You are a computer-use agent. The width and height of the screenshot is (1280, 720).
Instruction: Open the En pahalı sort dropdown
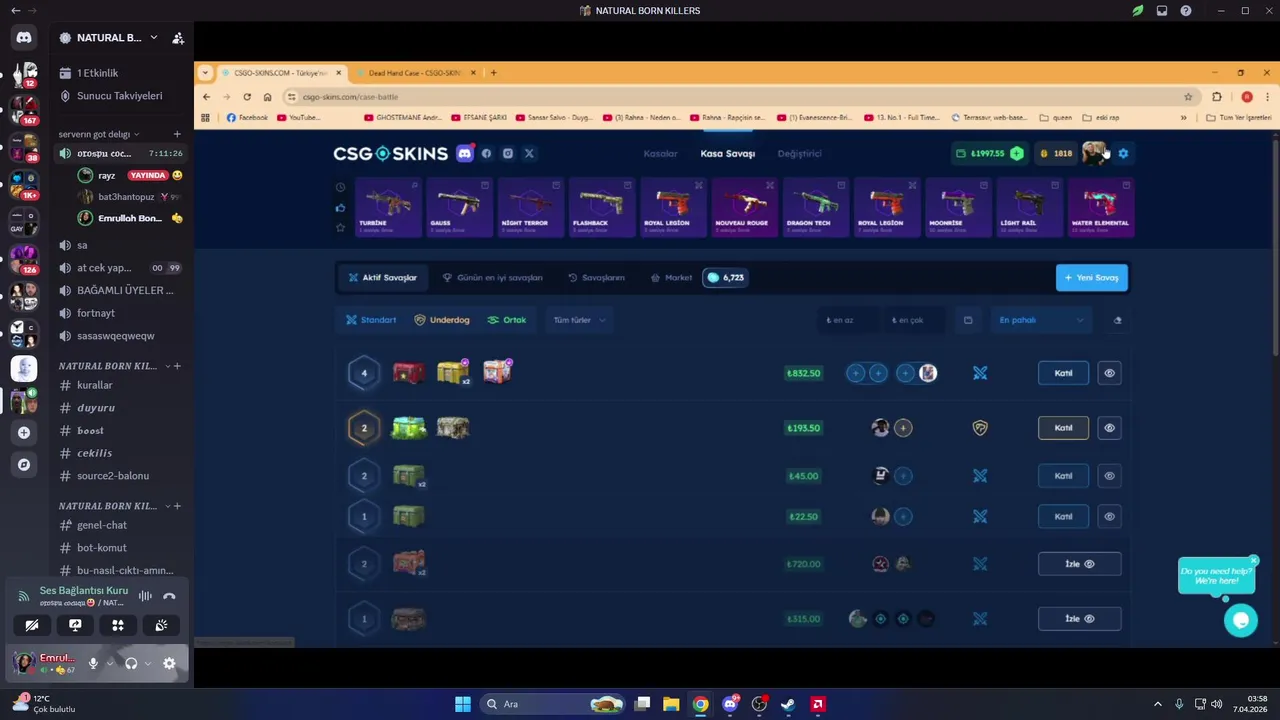1041,320
